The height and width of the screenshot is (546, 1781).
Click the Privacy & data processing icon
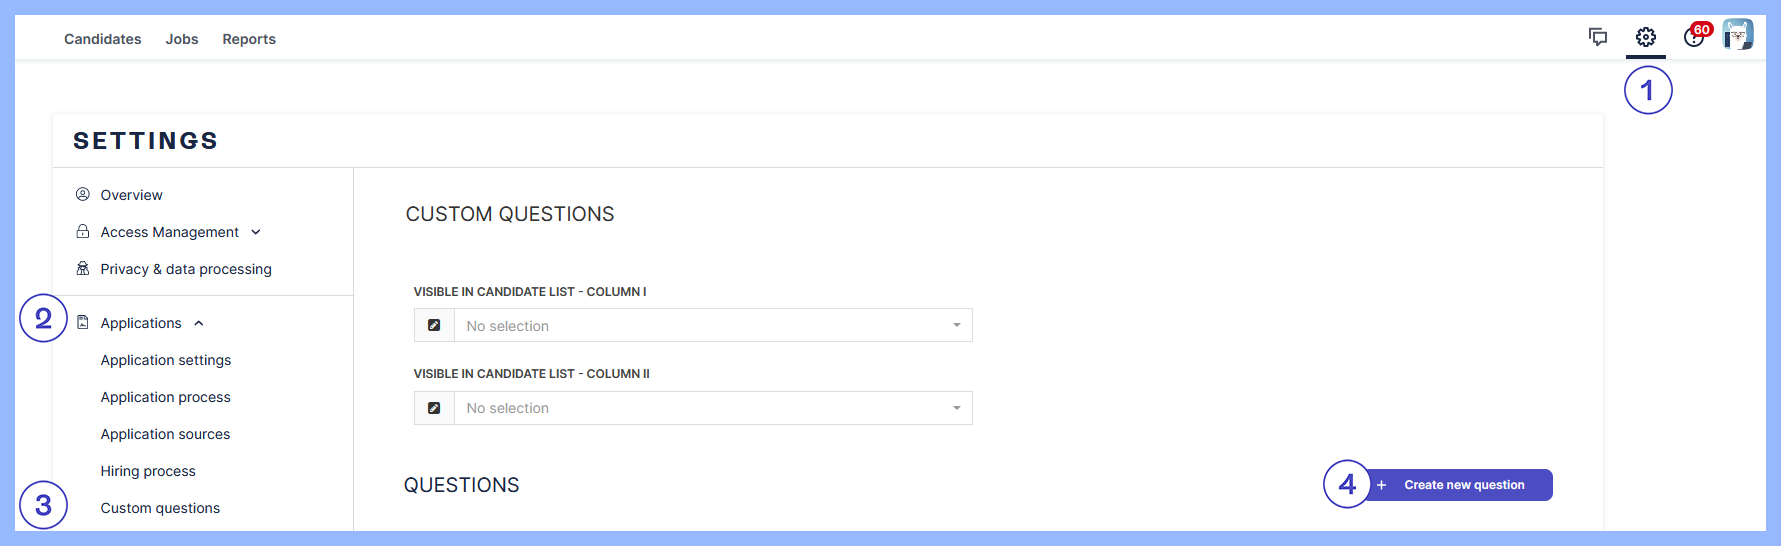(83, 268)
